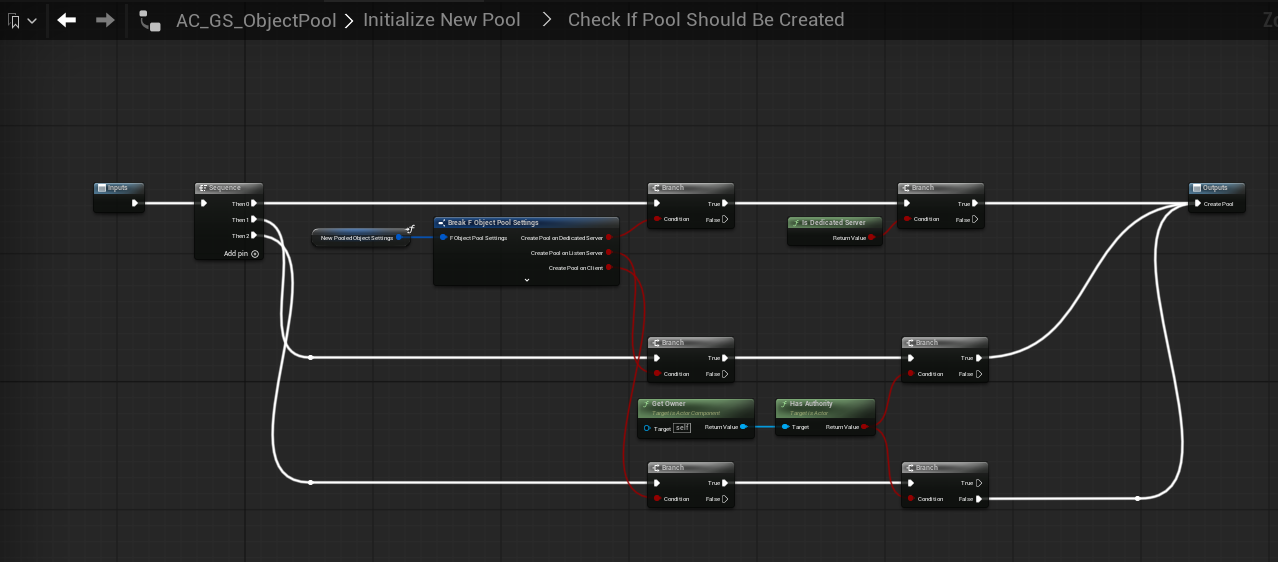Image resolution: width=1278 pixels, height=562 pixels.
Task: Click the self field on Get Owner
Action: 682,427
